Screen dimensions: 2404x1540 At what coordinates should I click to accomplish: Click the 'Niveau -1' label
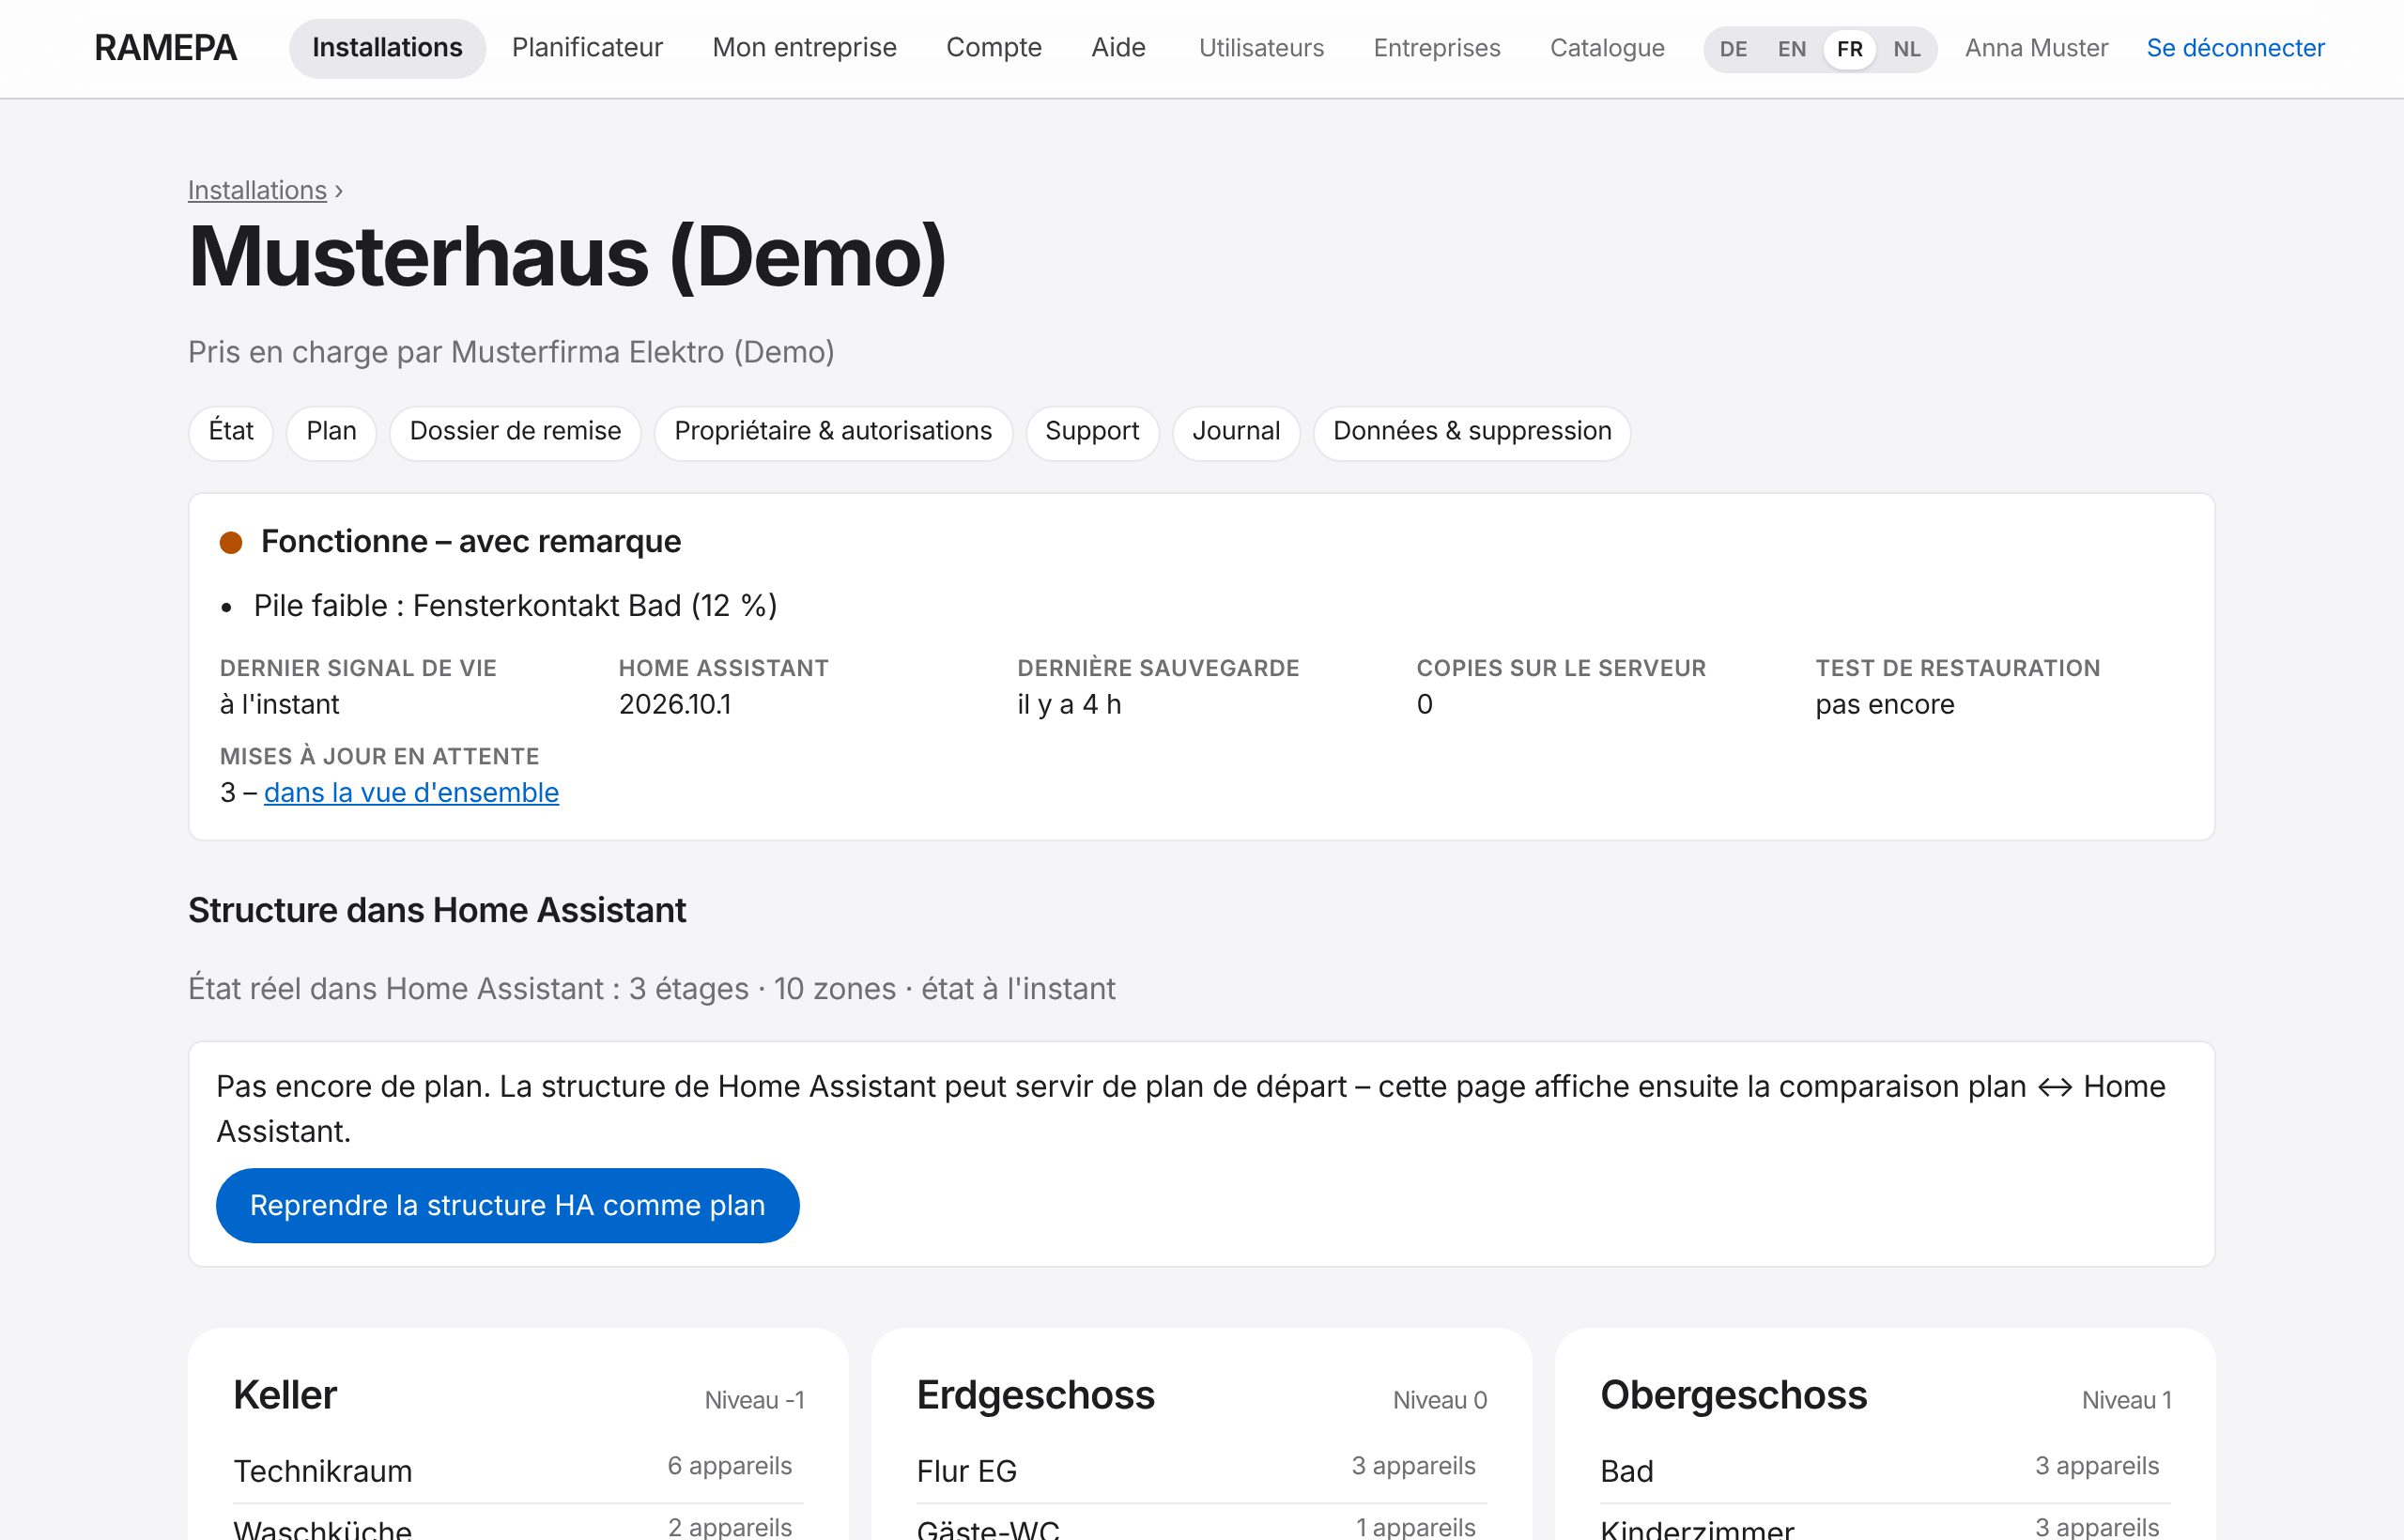(x=754, y=1400)
